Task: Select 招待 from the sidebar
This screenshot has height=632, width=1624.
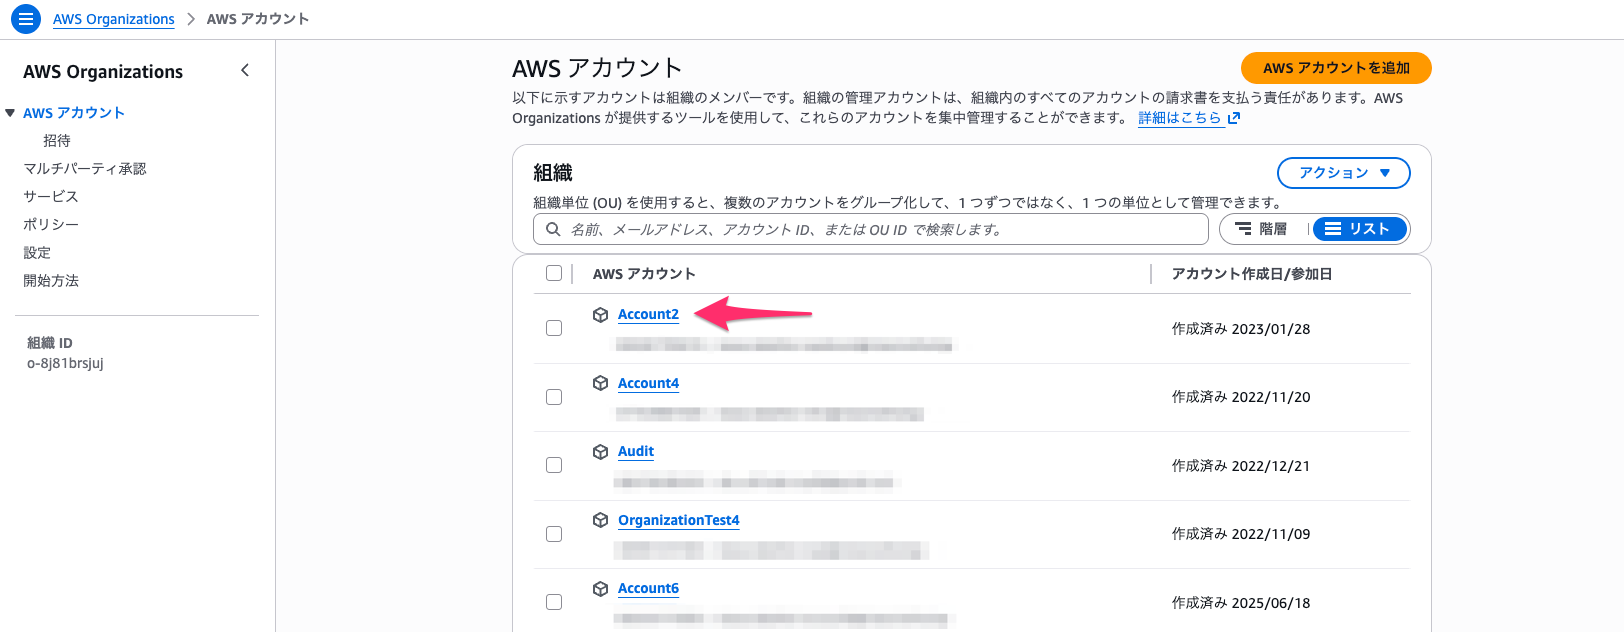Action: 57,140
